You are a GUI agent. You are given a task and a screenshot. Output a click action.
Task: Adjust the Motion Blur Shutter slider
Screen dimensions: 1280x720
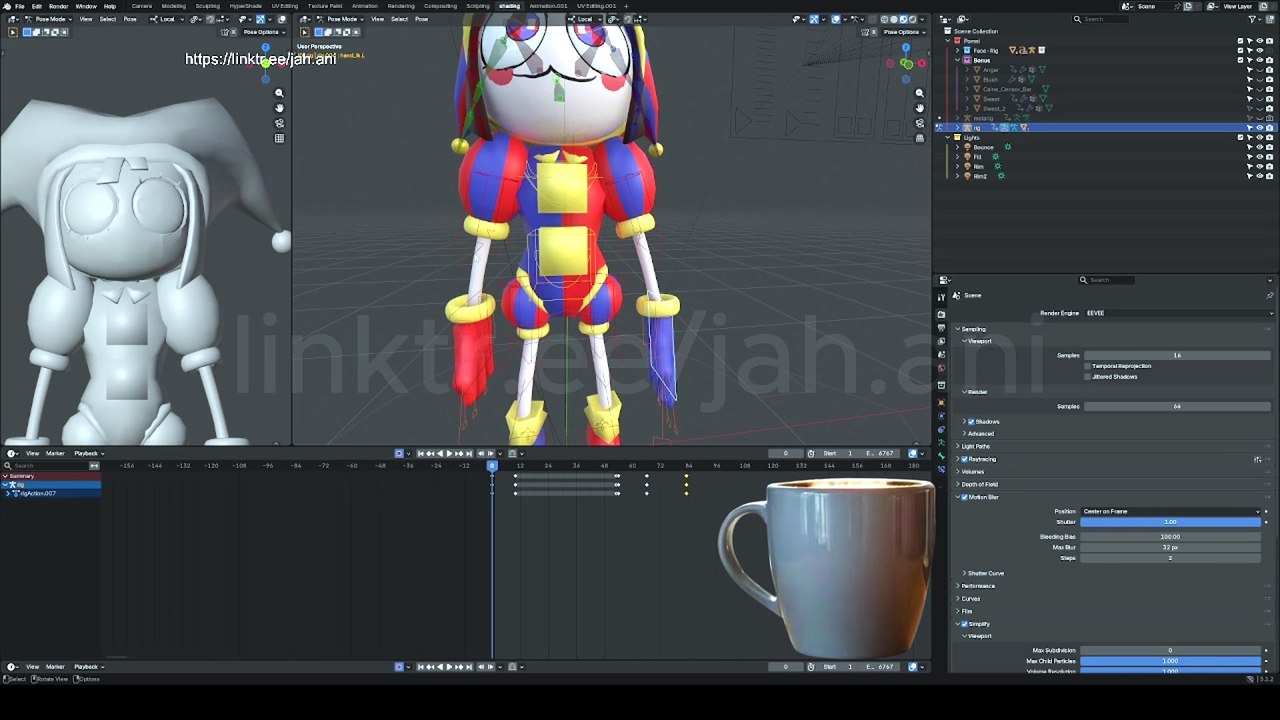coord(1171,522)
